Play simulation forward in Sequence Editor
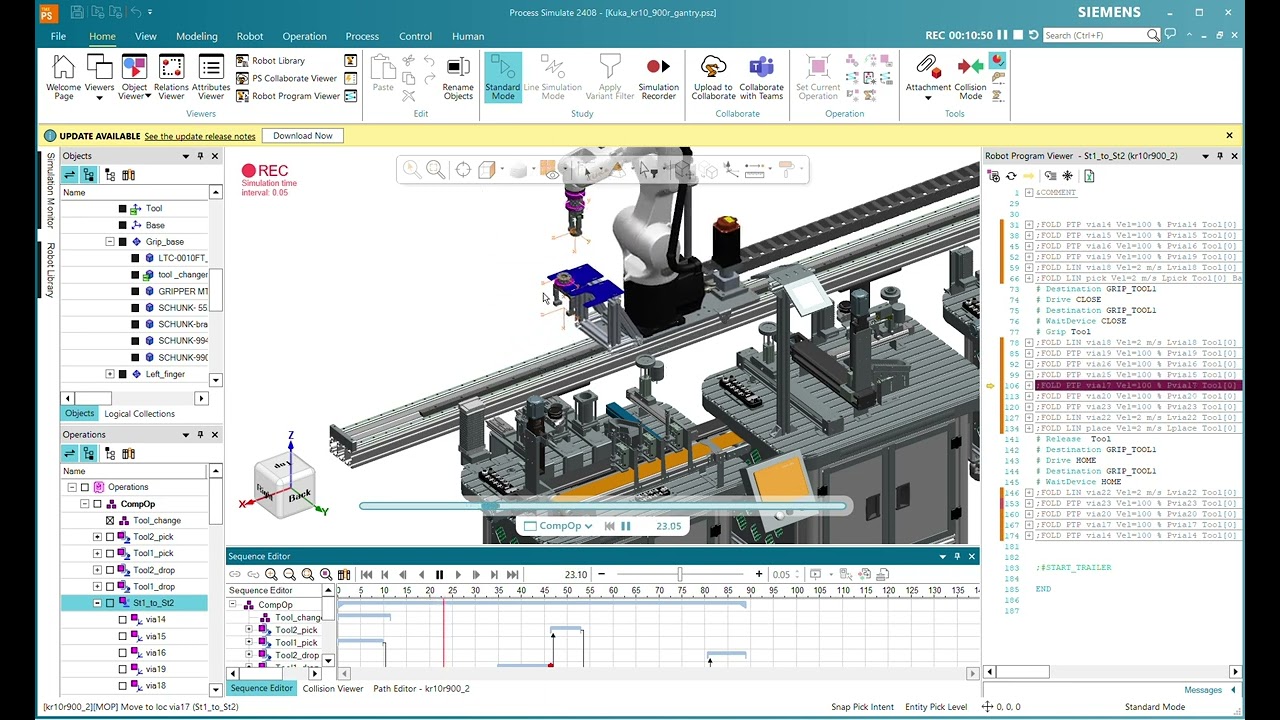Image resolution: width=1280 pixels, height=720 pixels. (x=458, y=575)
